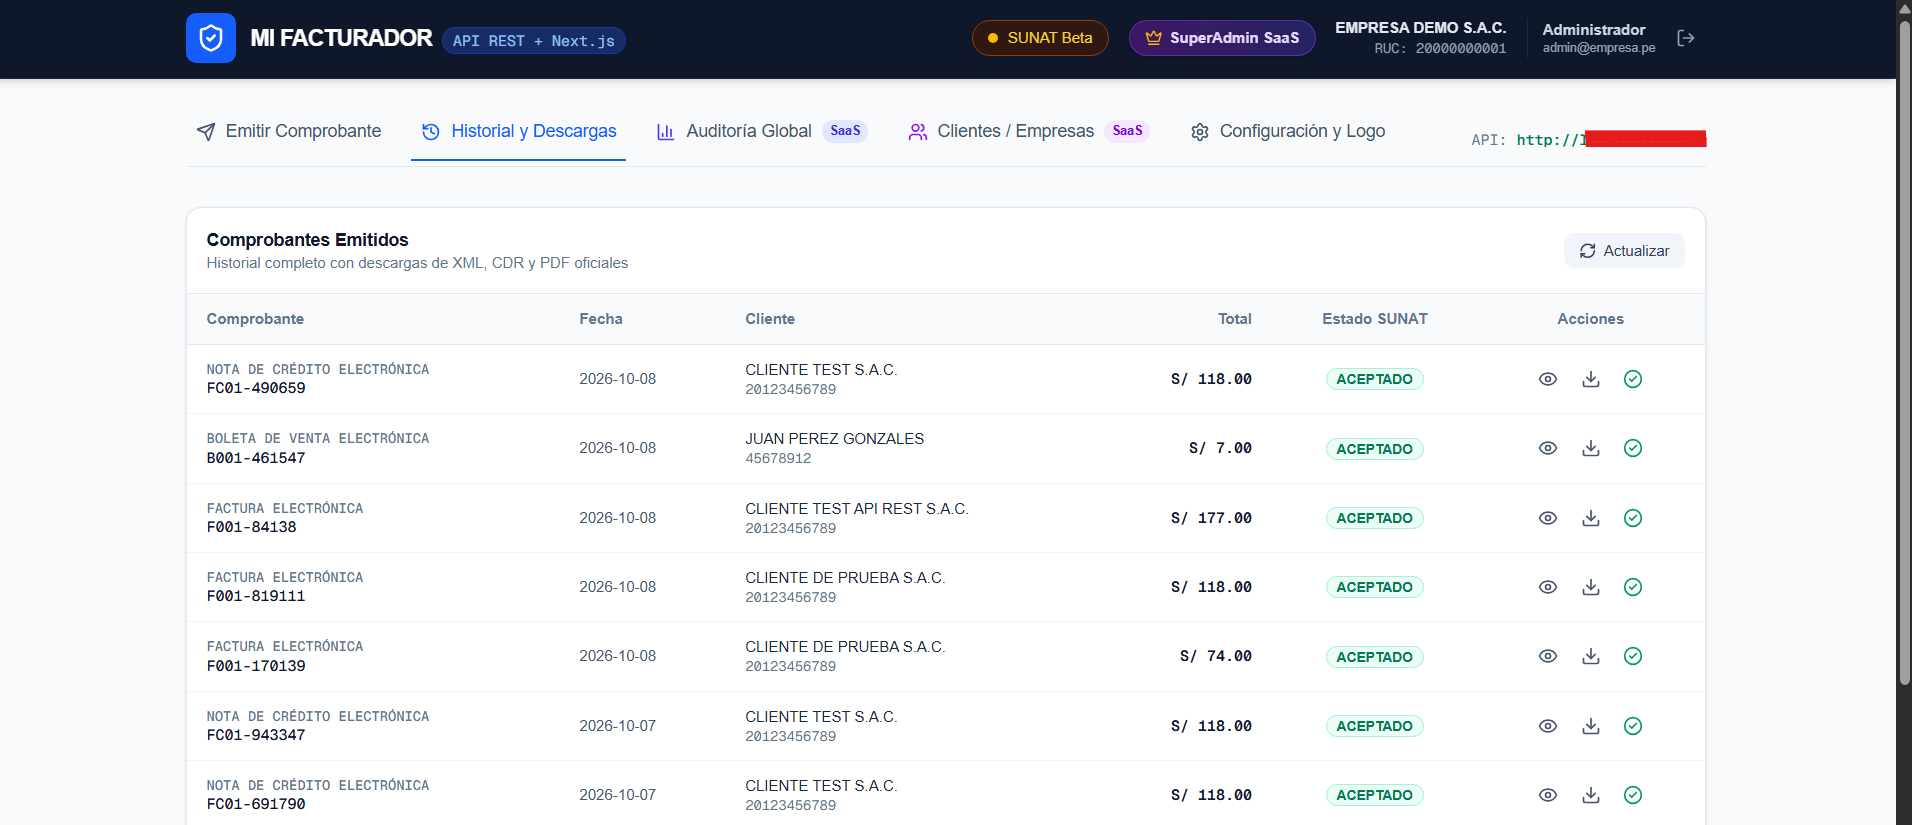
Task: Click the redacted API URL link
Action: [x=1611, y=139]
